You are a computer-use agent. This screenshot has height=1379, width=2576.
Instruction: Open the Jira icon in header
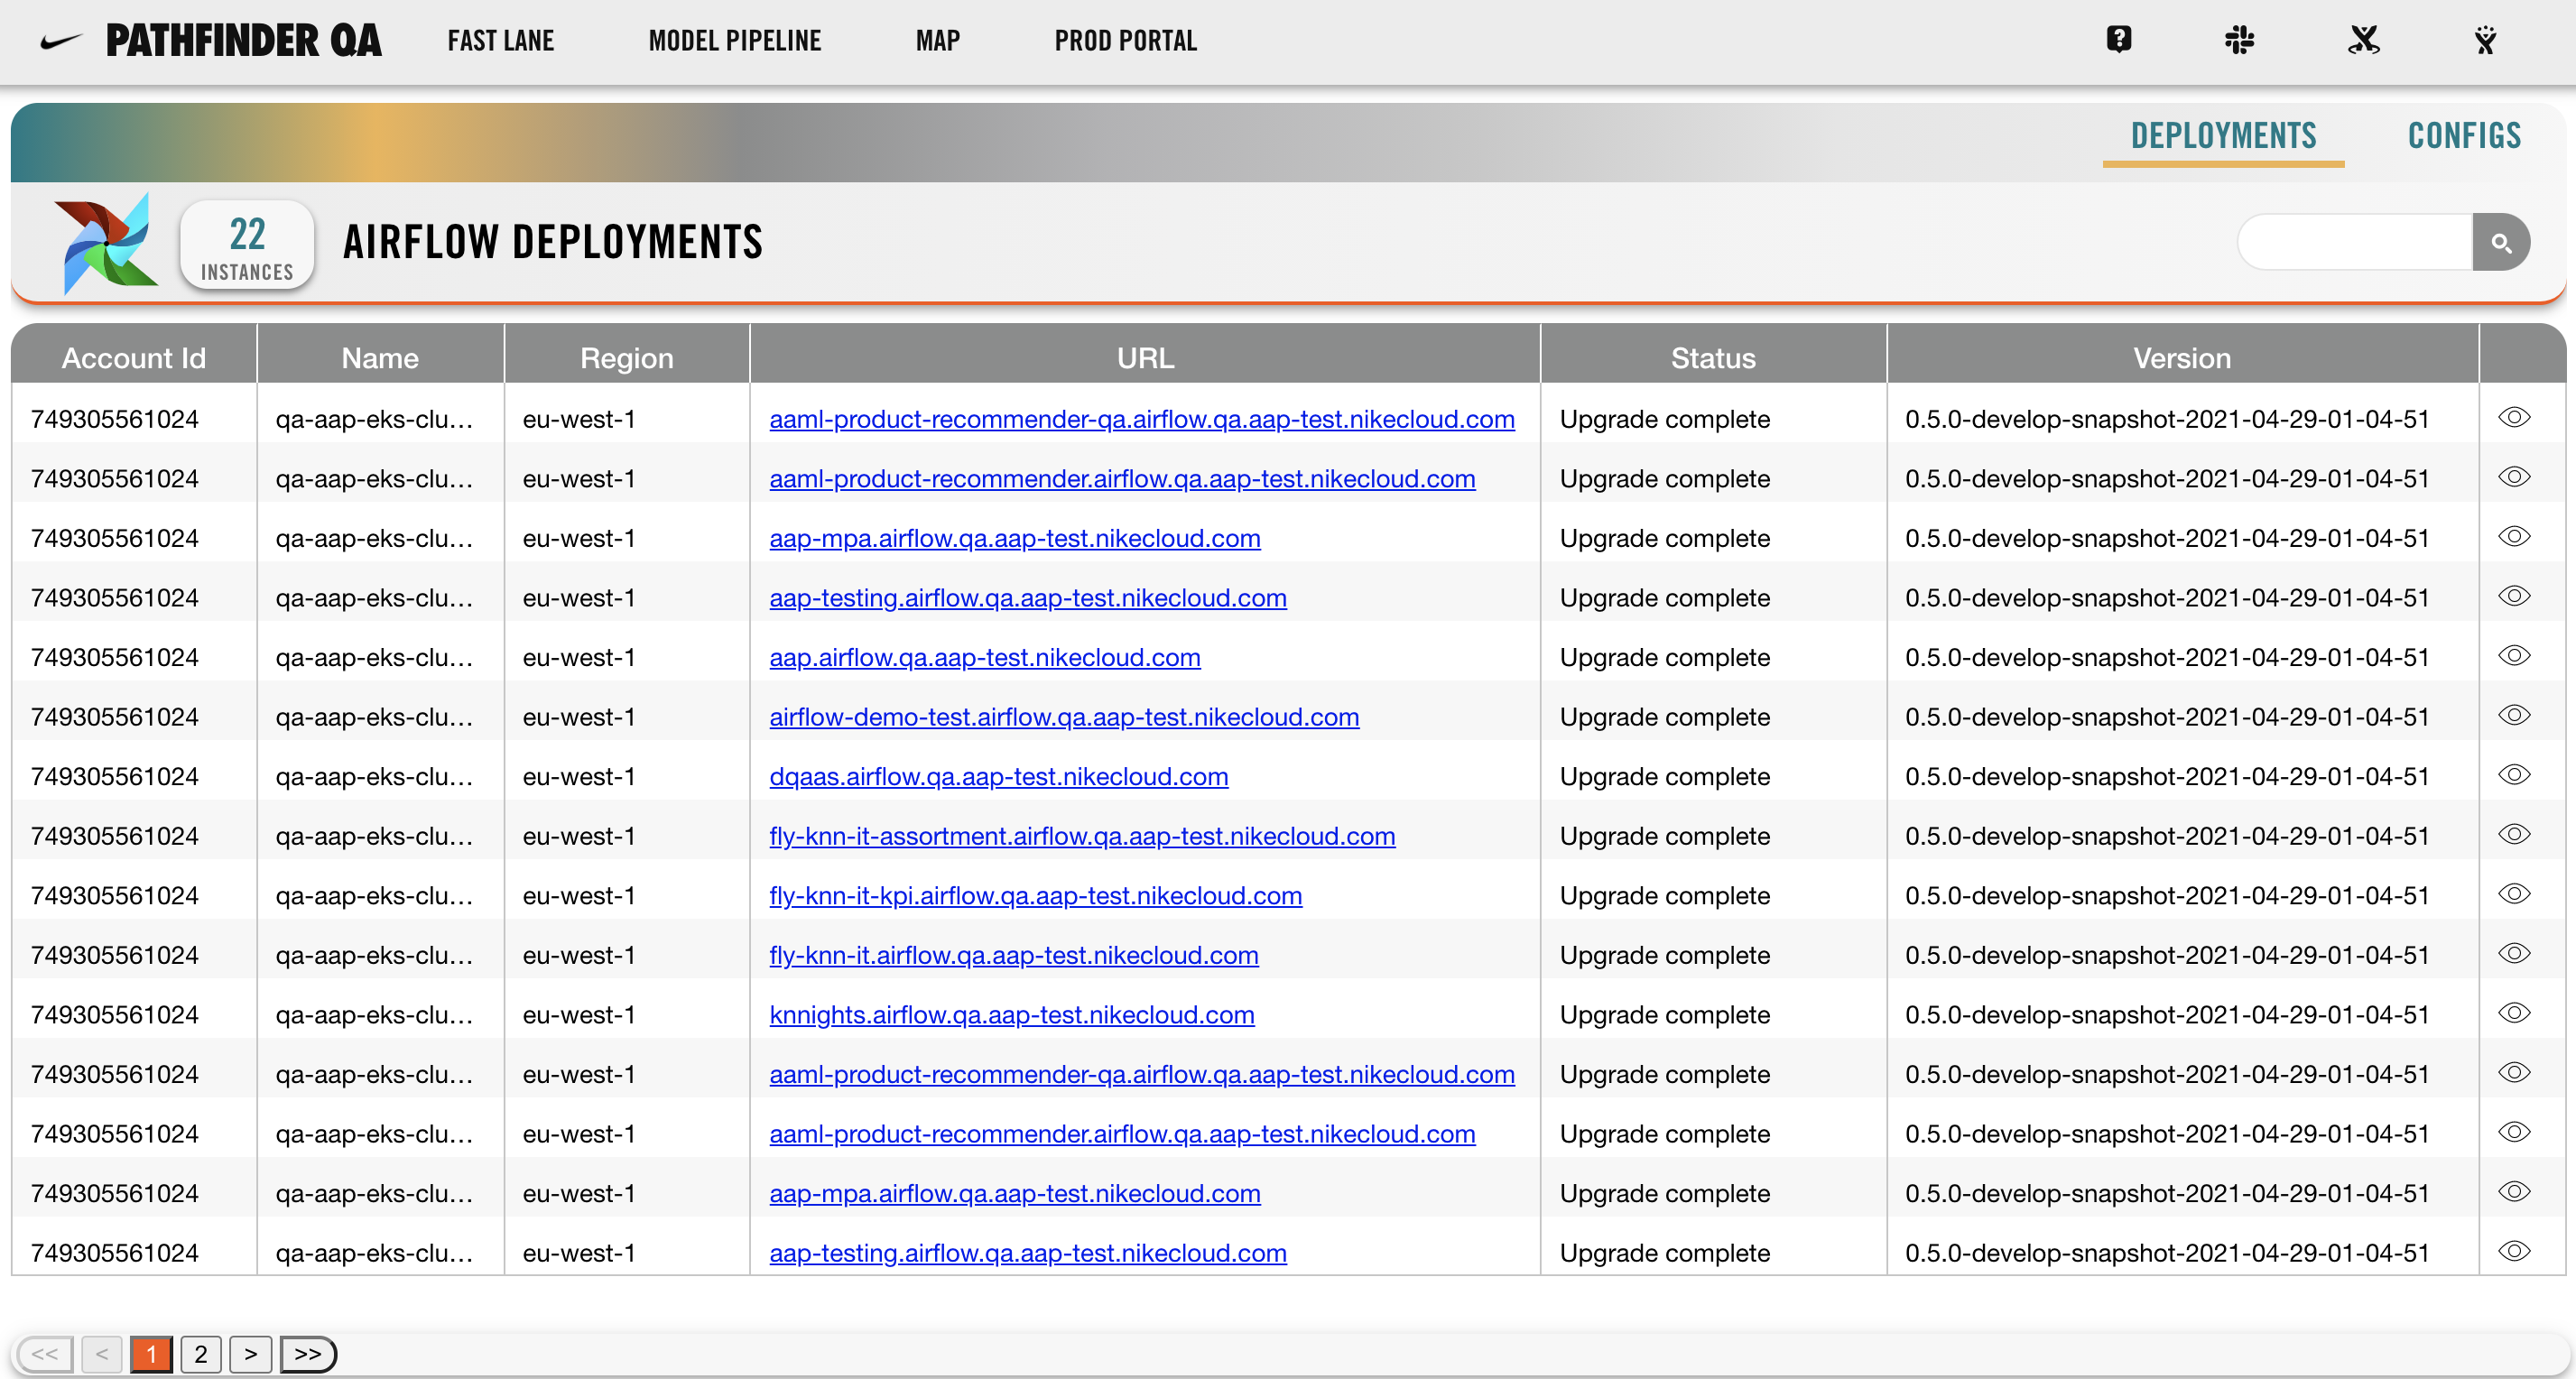pyautogui.click(x=2485, y=40)
